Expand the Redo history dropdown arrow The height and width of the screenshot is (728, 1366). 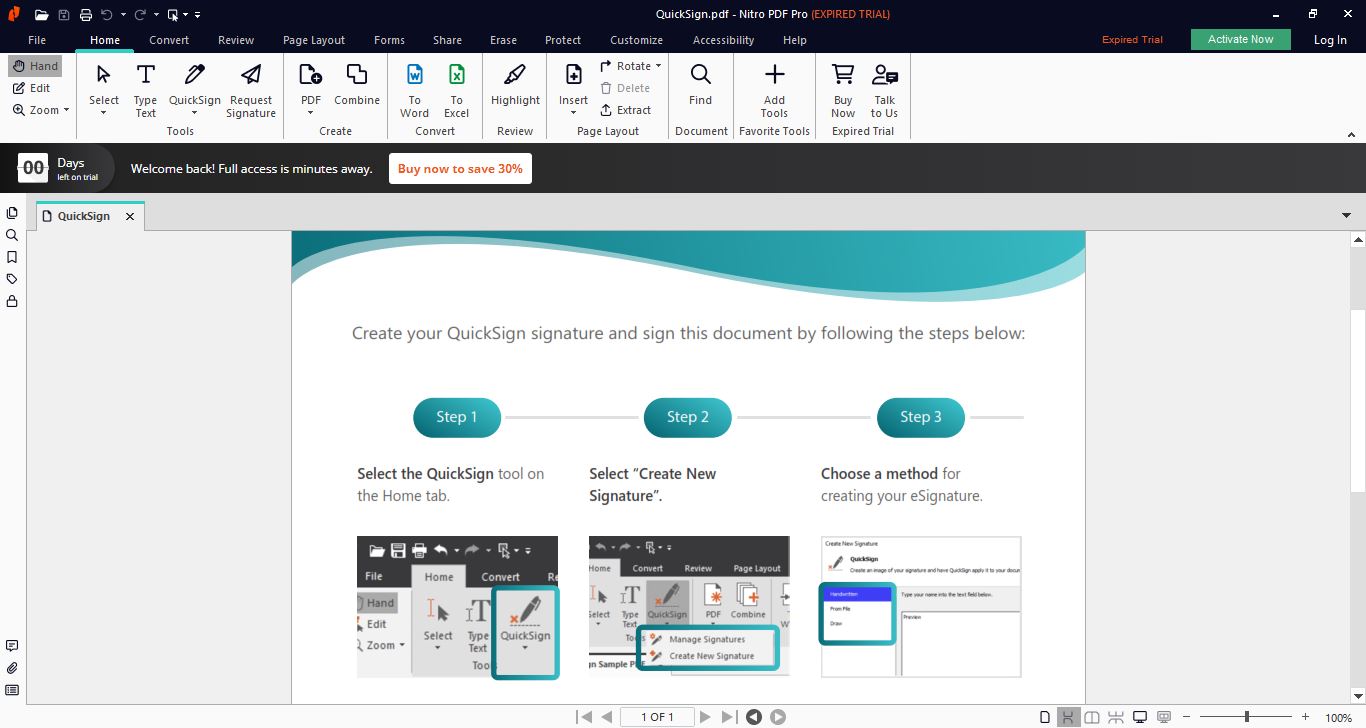[156, 15]
